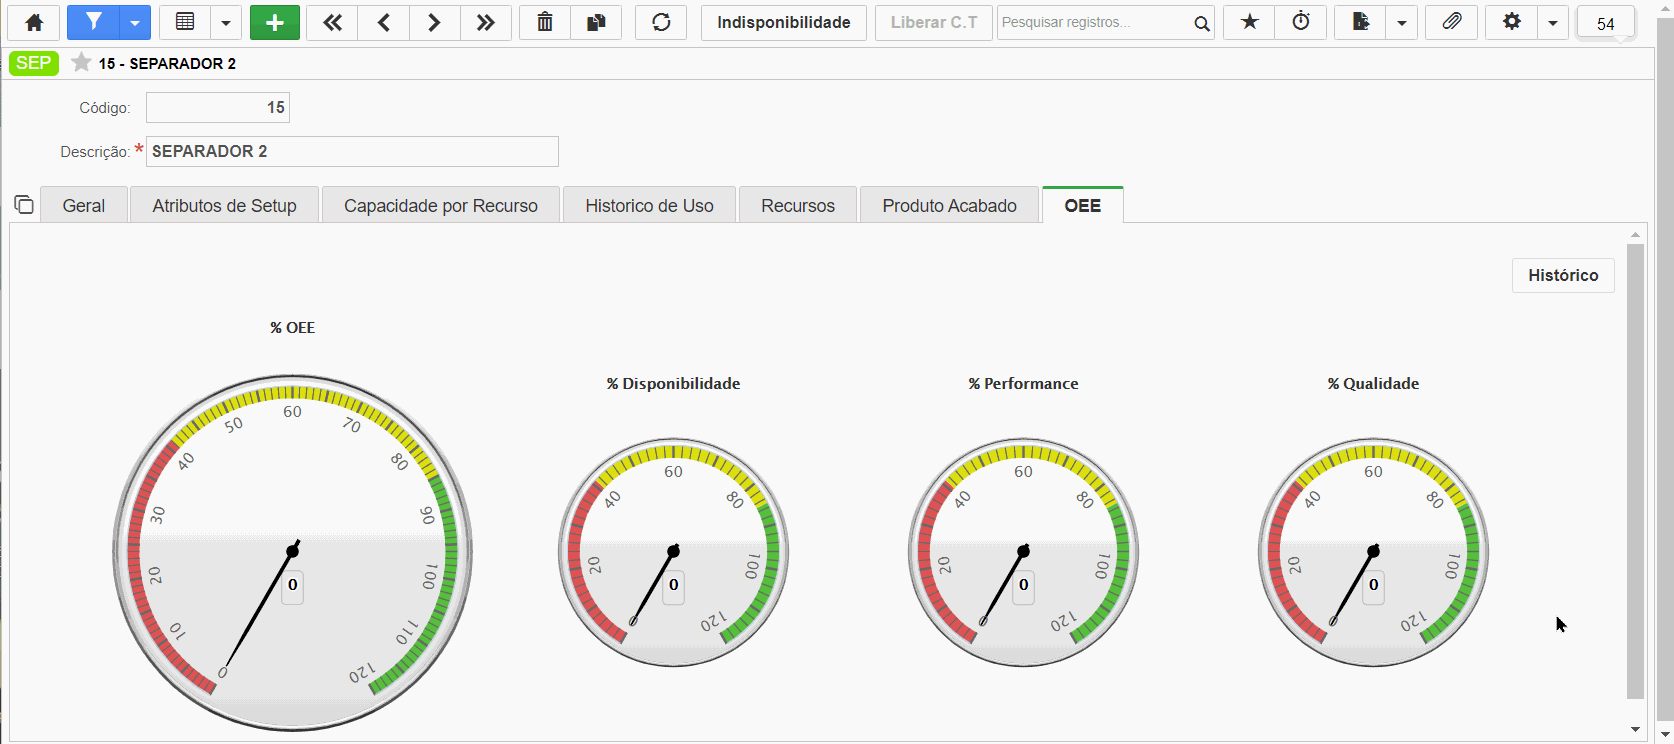Screen dimensions: 1674x744
Task: Click the % Qualidade gauge
Action: coord(1374,552)
